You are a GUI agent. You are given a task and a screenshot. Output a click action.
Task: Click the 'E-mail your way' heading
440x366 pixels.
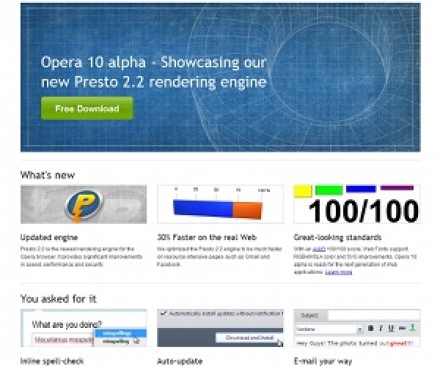point(323,361)
